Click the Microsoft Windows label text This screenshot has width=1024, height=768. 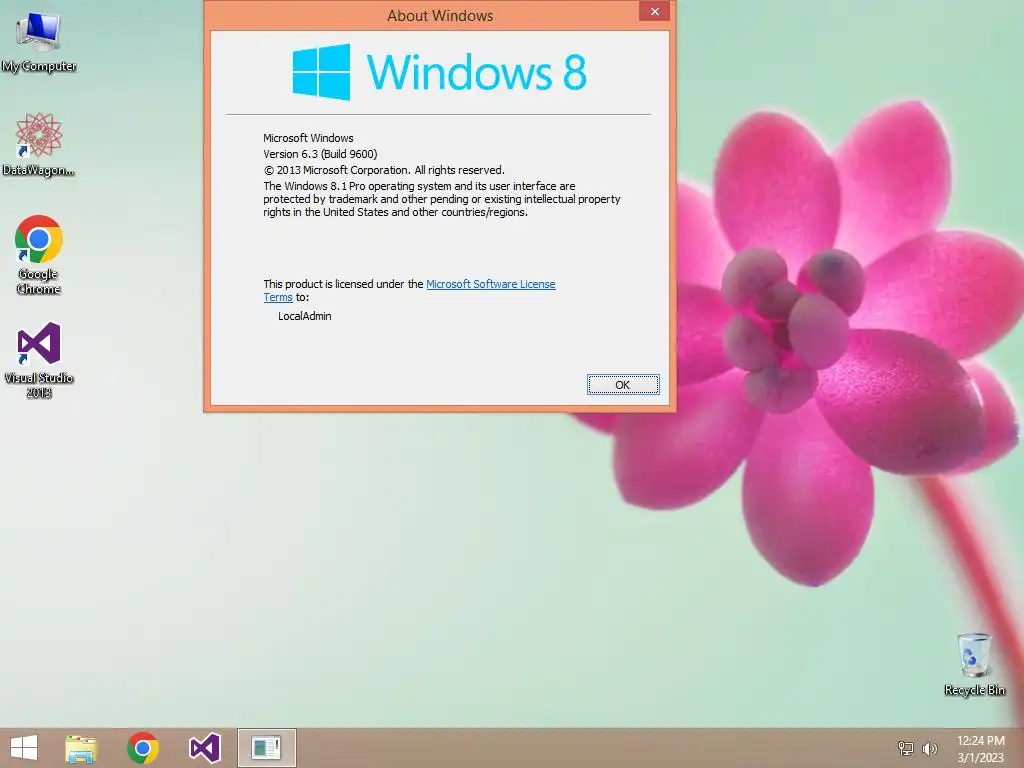coord(308,138)
